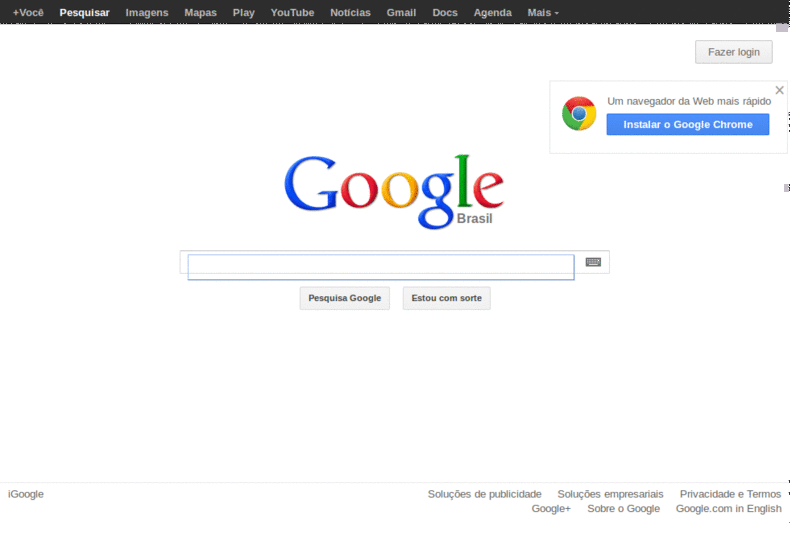The width and height of the screenshot is (800, 533).
Task: Click the Fazer login button
Action: tap(734, 52)
